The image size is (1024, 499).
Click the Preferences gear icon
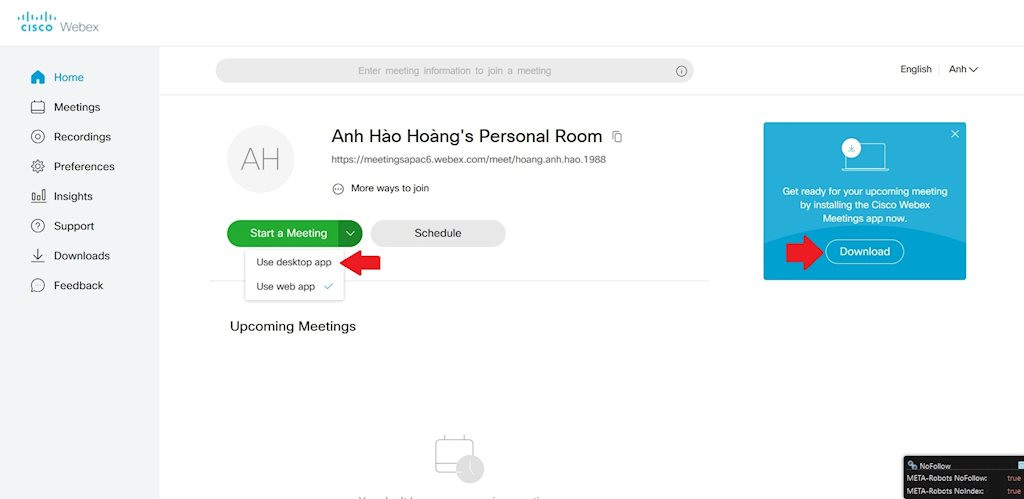click(38, 167)
